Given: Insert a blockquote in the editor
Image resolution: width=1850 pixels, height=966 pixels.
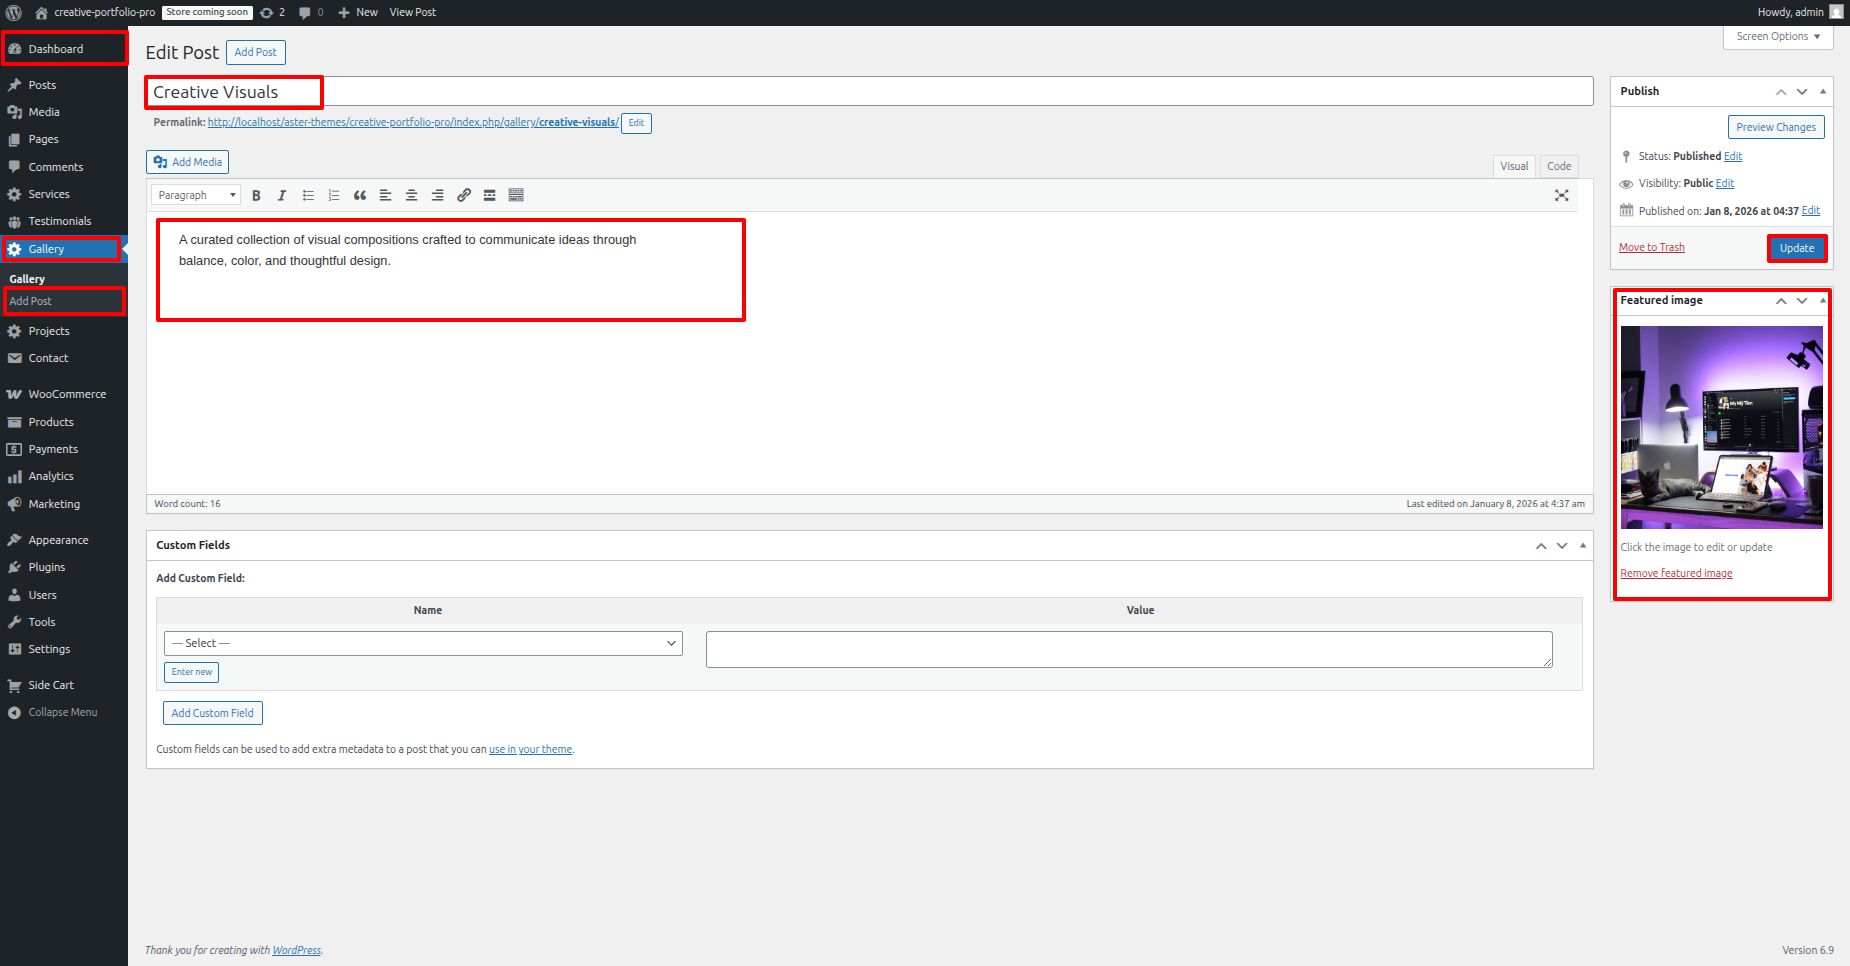Looking at the screenshot, I should click(360, 196).
